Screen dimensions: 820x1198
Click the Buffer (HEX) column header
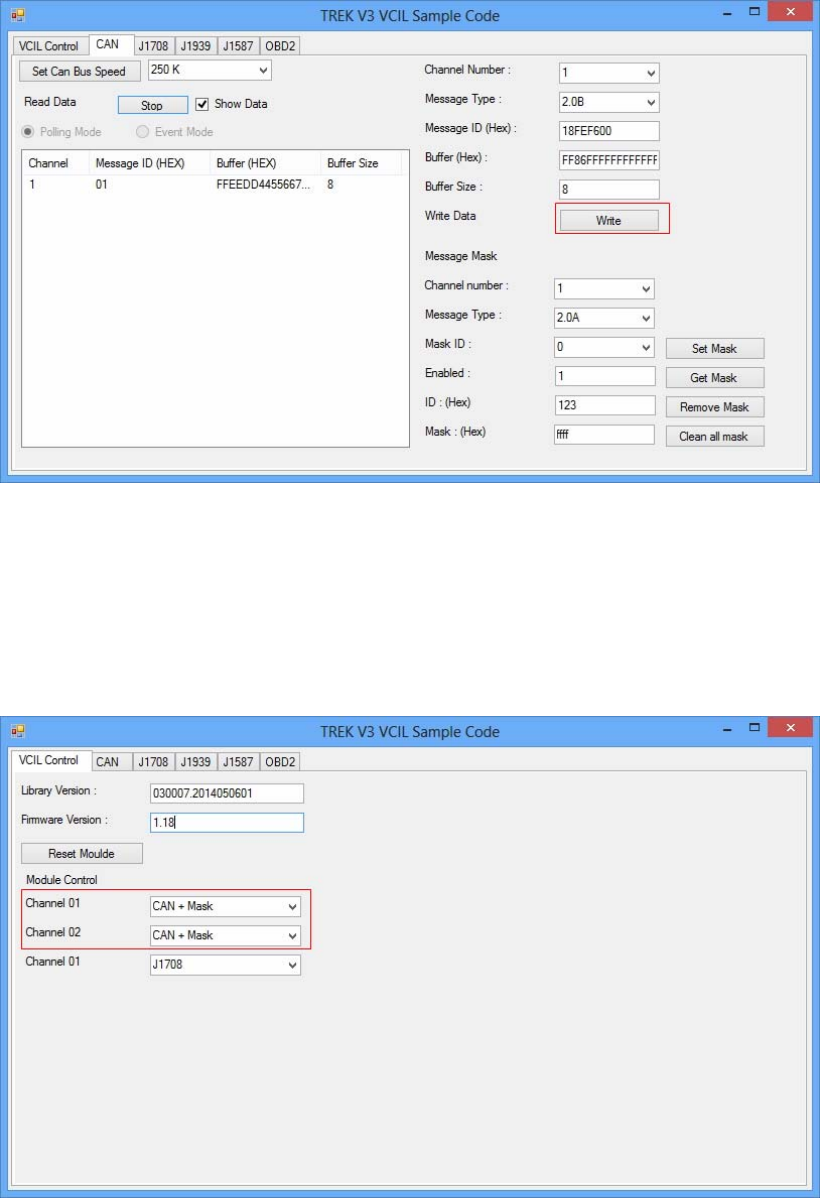click(265, 163)
